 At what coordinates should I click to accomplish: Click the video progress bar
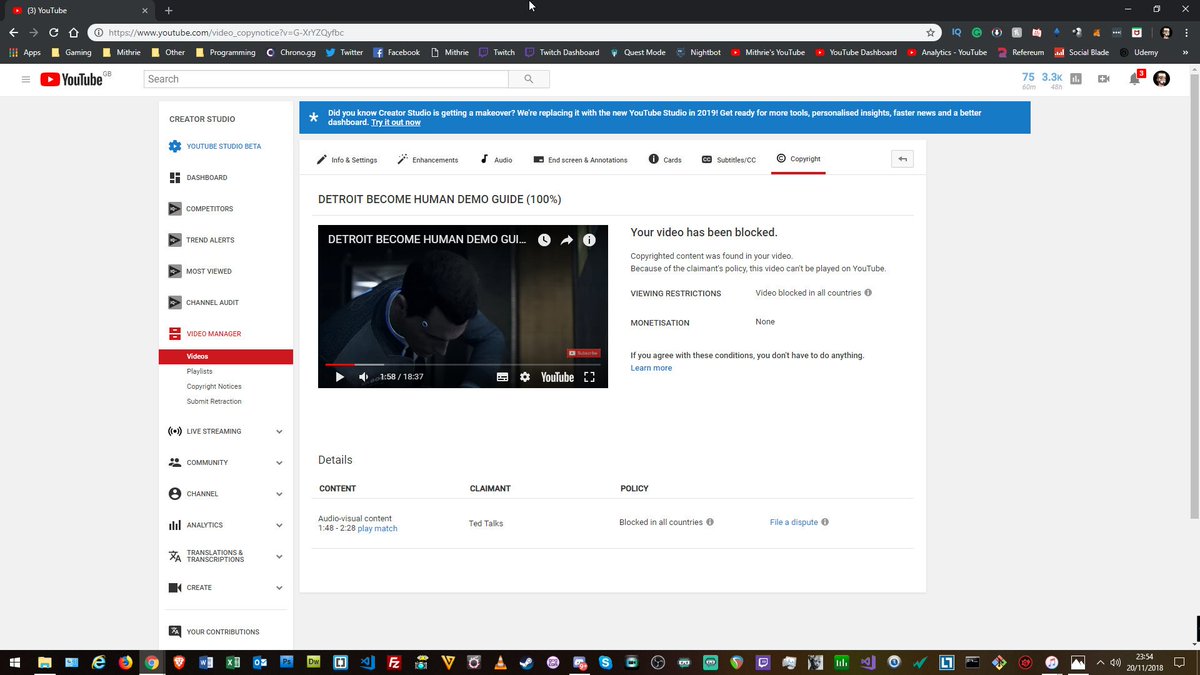tap(463, 364)
